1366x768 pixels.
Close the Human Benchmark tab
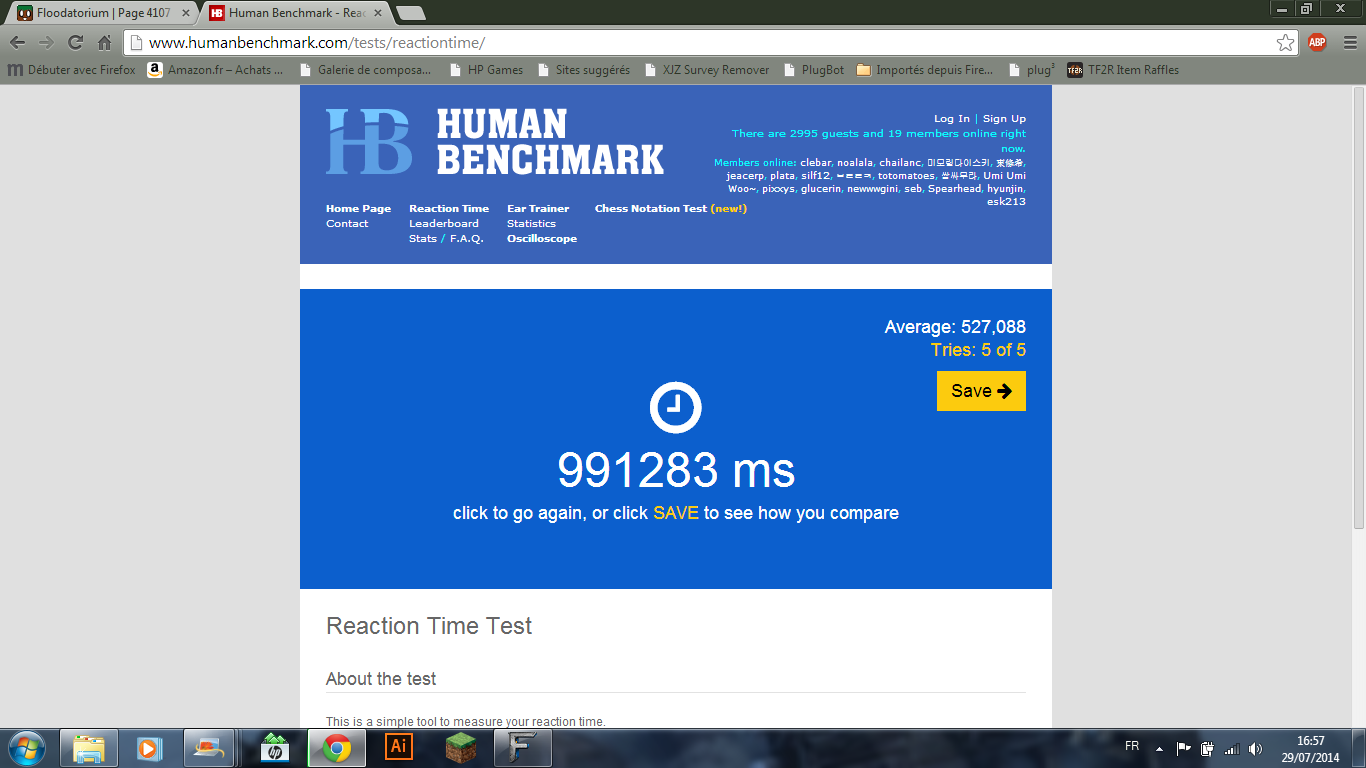point(378,13)
